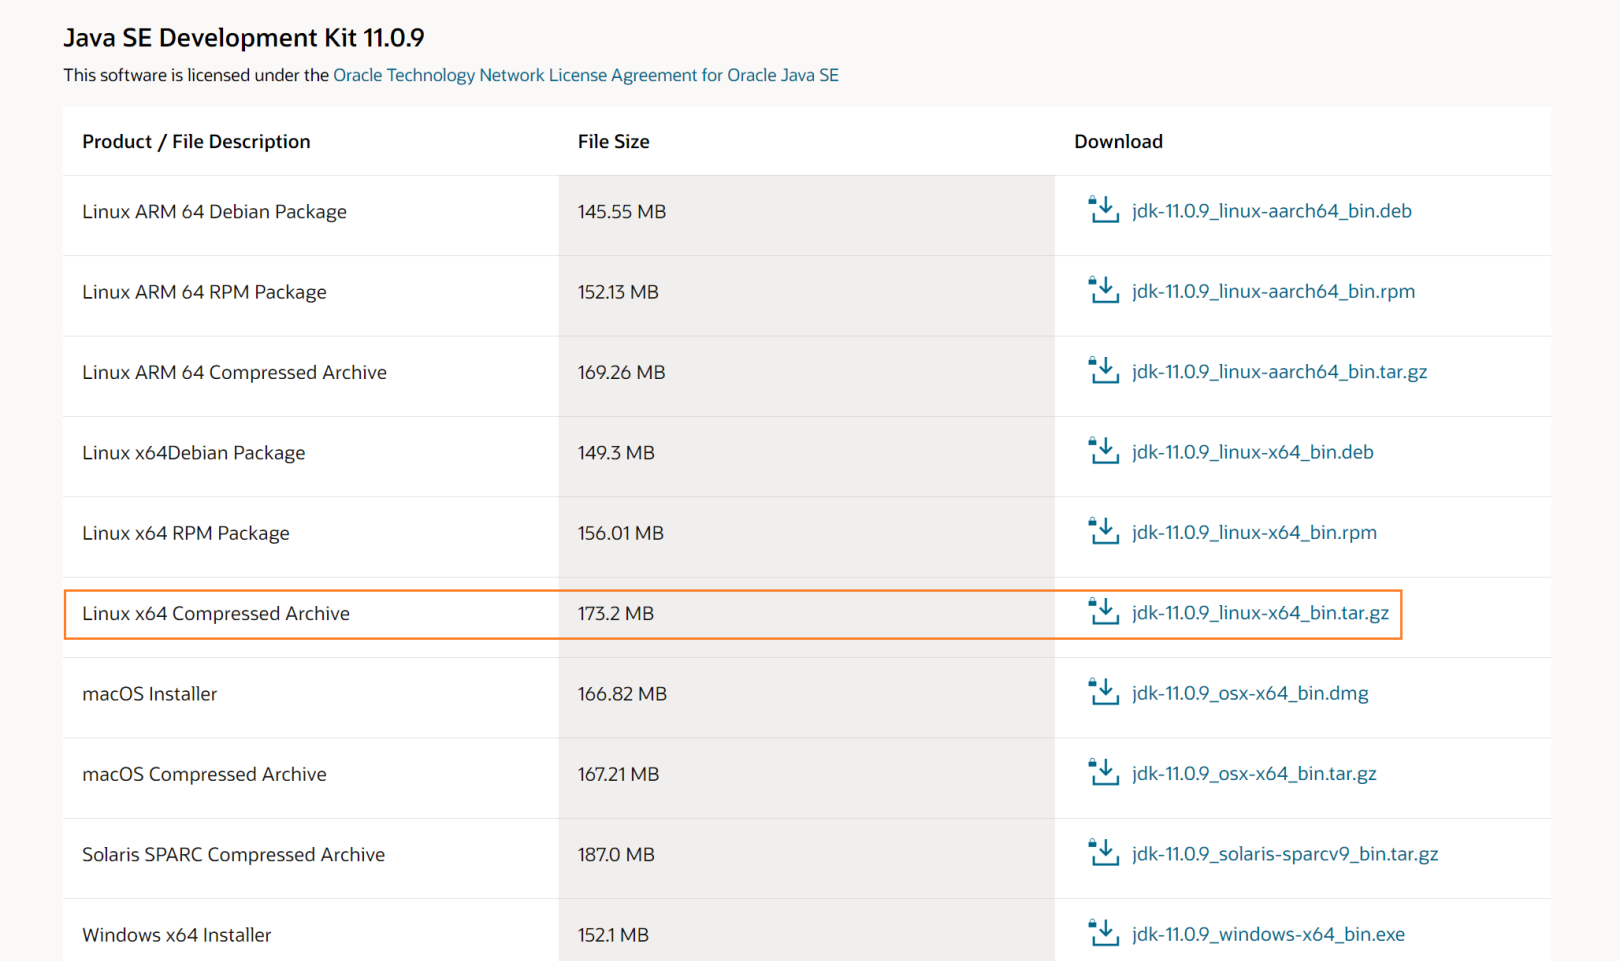This screenshot has height=961, width=1620.
Task: Download jdk-11.0.9_osx-x64_bin.tar.gz file link
Action: [1254, 774]
